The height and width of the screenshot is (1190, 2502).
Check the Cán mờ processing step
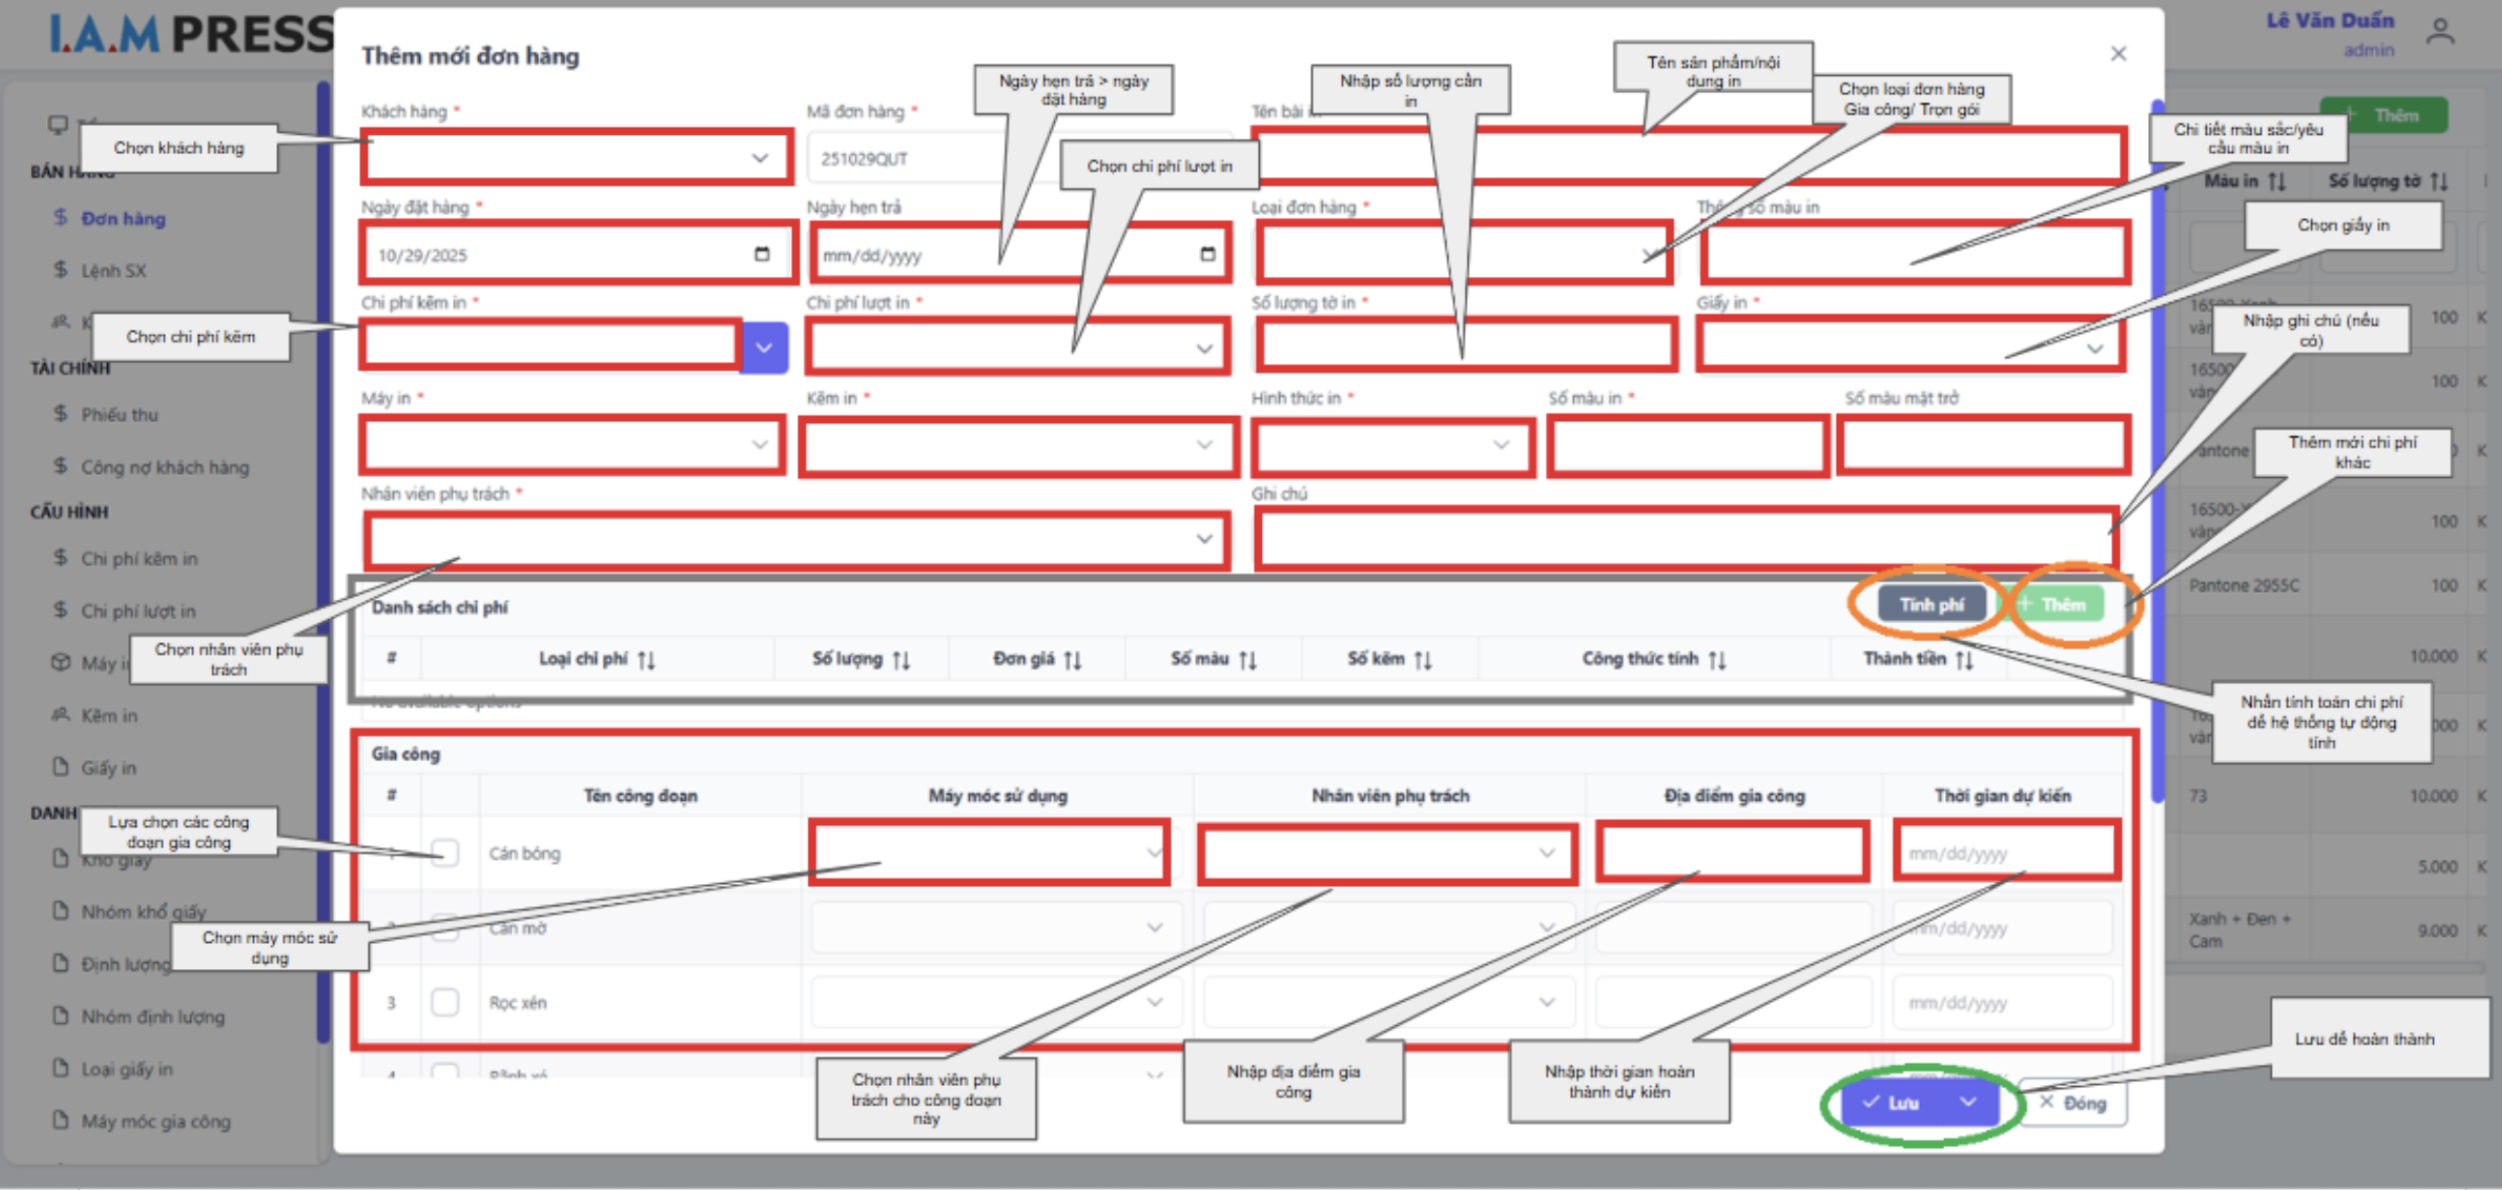point(445,928)
